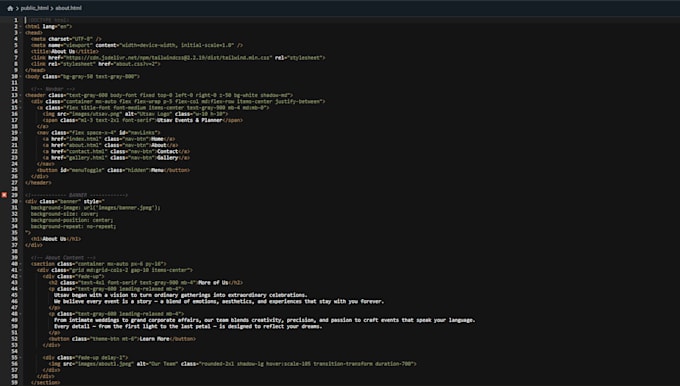Collapse the paragraph fold on line 44

pos(21,289)
